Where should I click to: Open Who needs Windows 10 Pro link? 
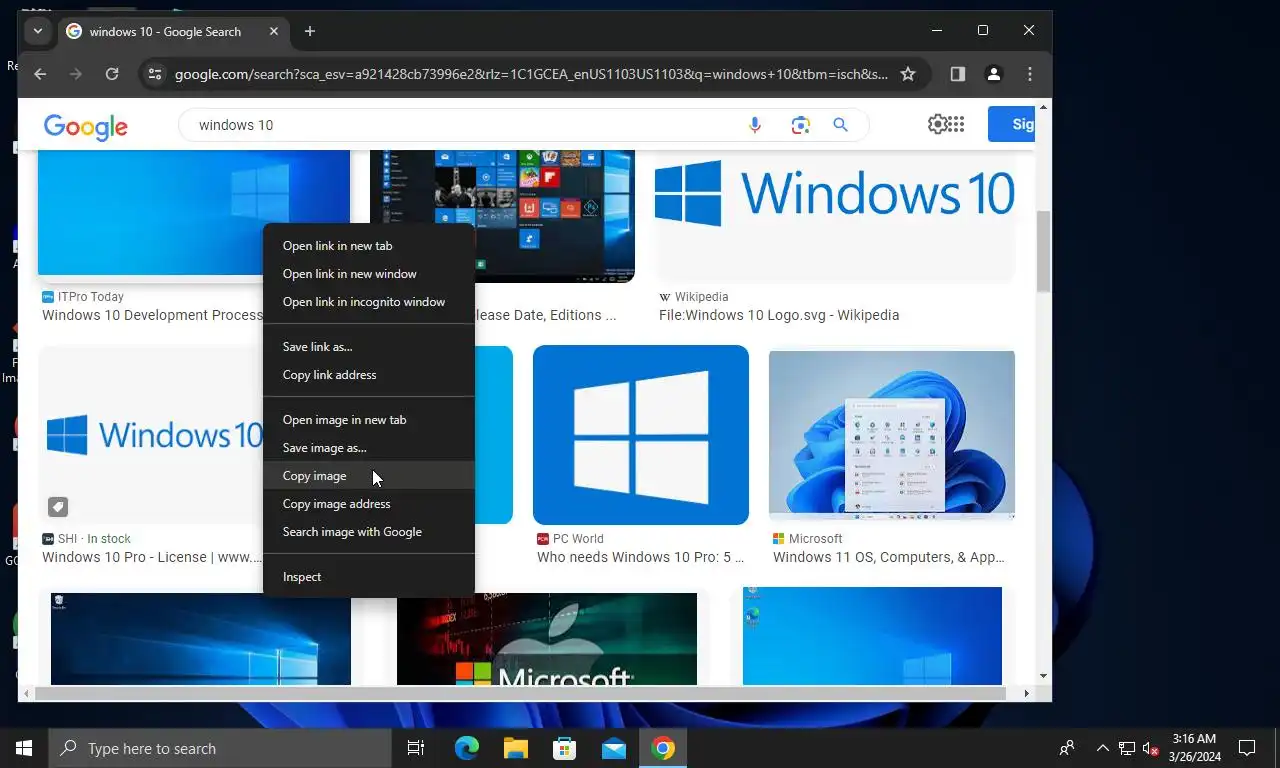tap(641, 557)
